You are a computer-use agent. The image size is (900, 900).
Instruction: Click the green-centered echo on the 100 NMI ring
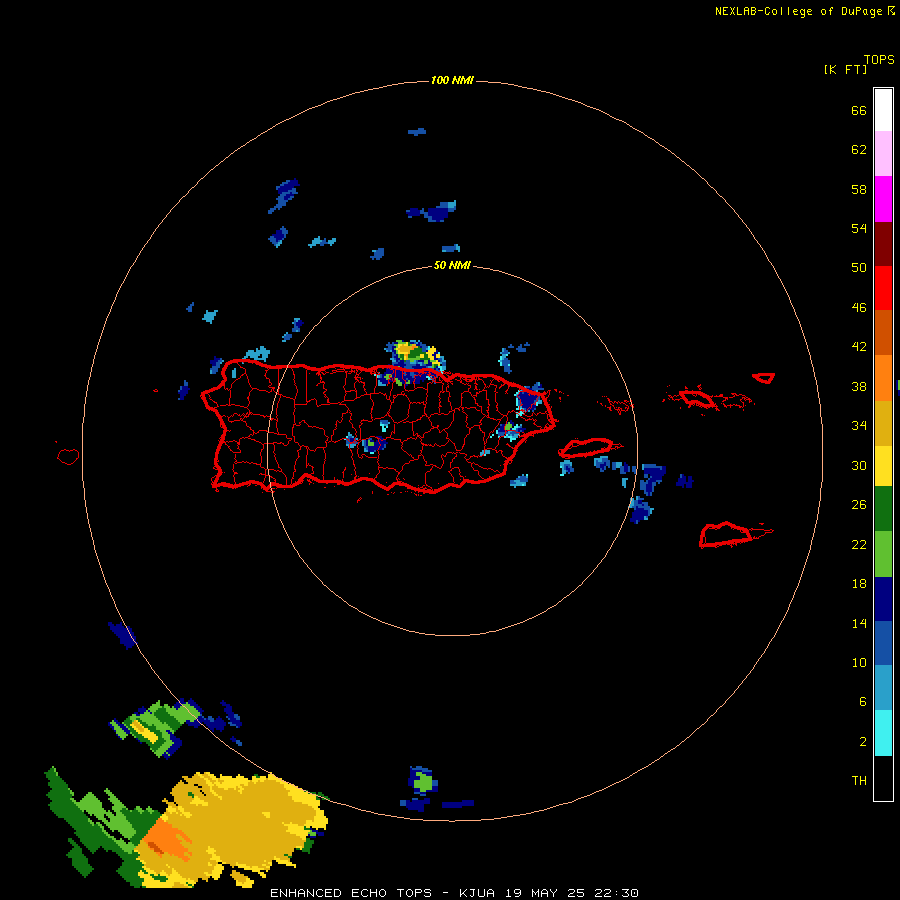pos(422,782)
